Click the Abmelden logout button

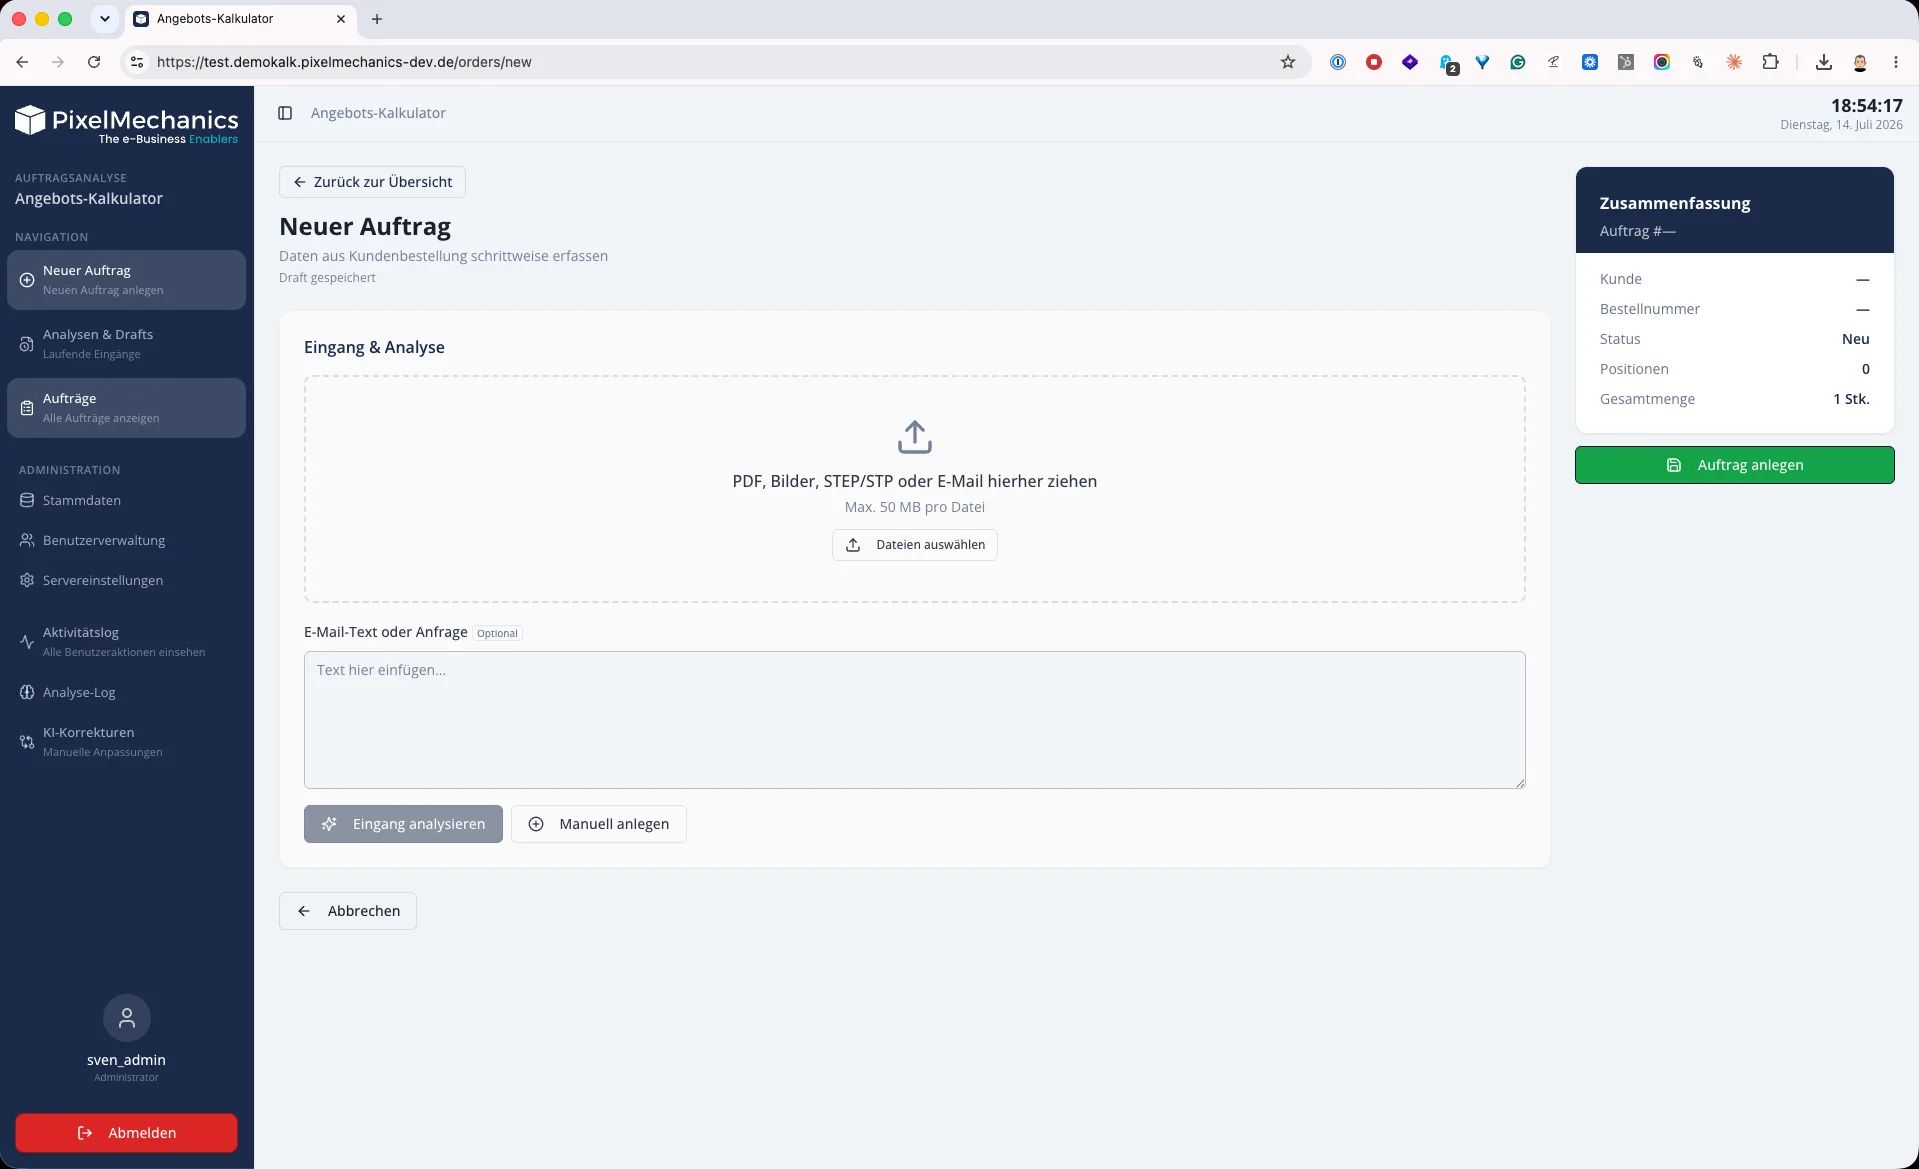(x=126, y=1133)
